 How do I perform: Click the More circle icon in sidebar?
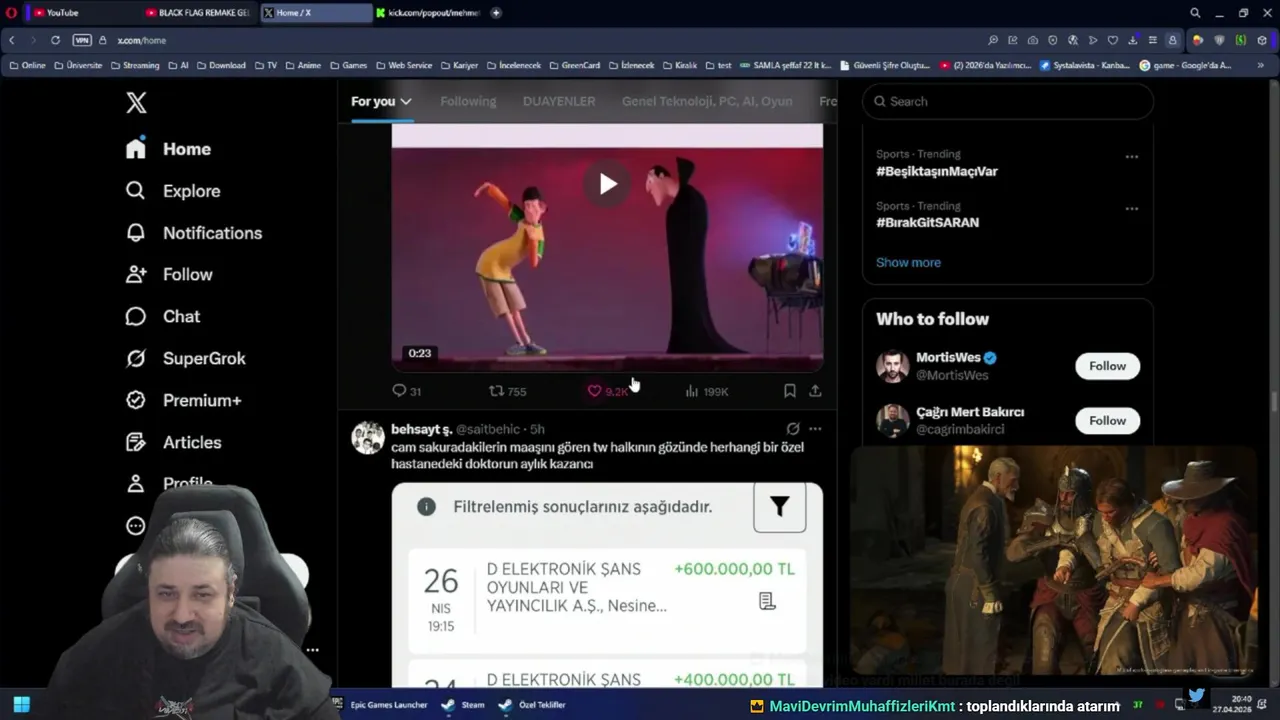pyautogui.click(x=136, y=526)
